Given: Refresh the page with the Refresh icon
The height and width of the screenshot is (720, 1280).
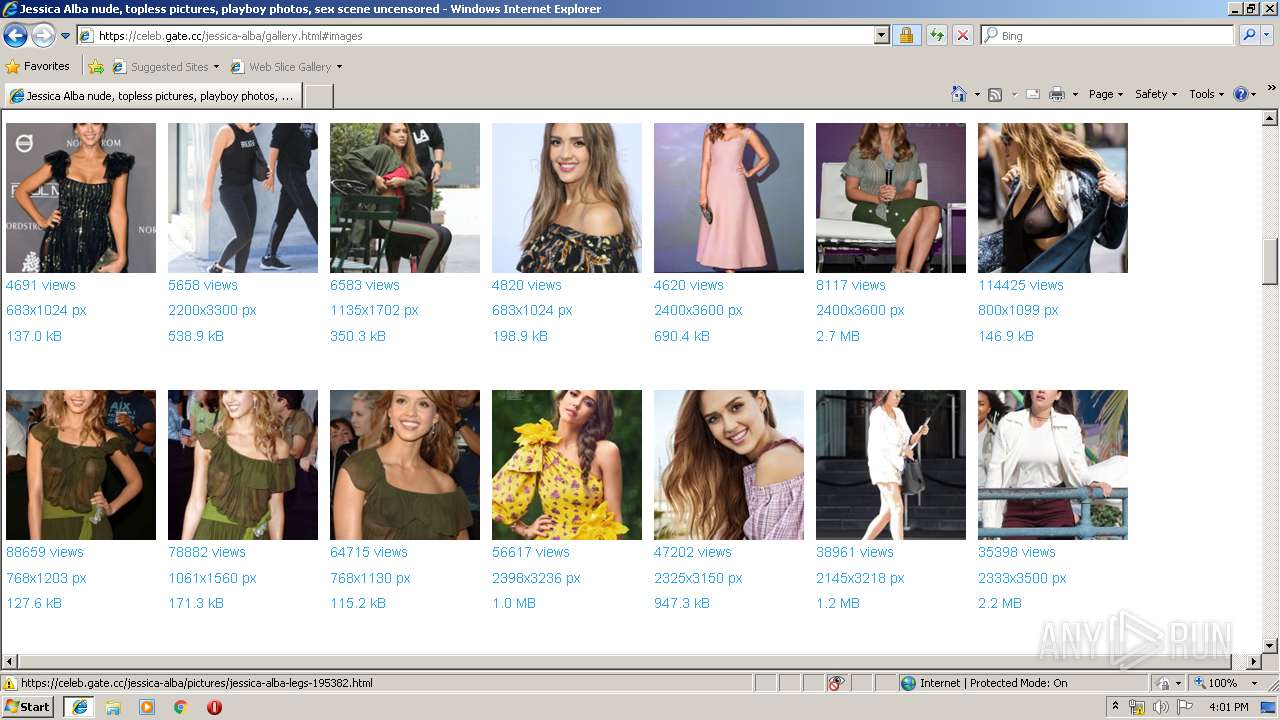Looking at the screenshot, I should 936,36.
